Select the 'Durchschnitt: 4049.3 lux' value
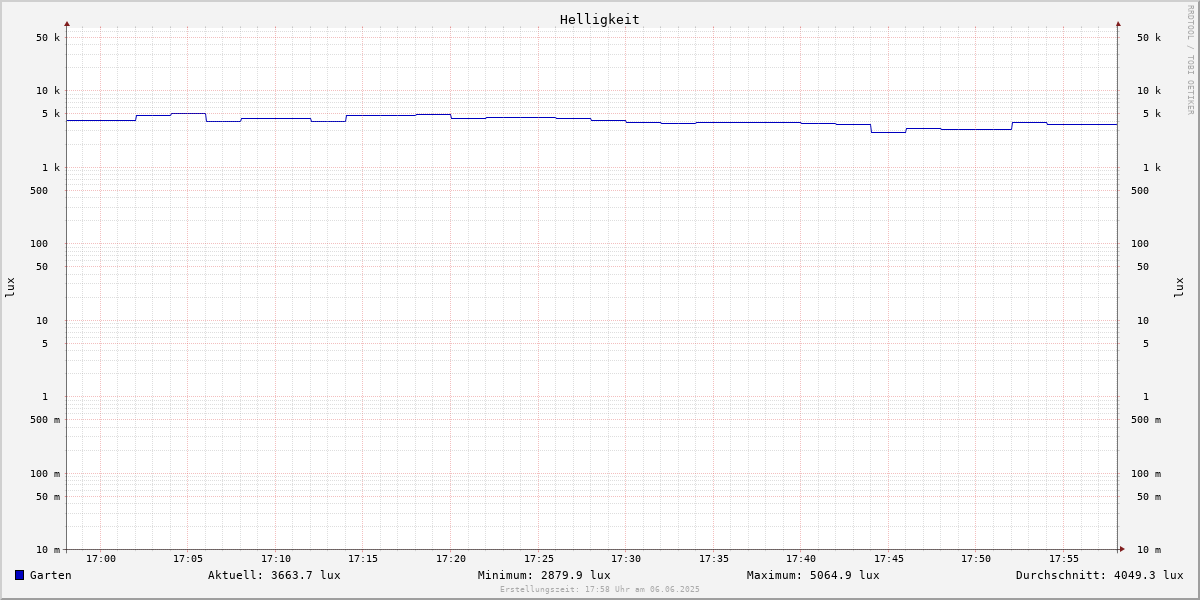The width and height of the screenshot is (1200, 600). point(1100,575)
